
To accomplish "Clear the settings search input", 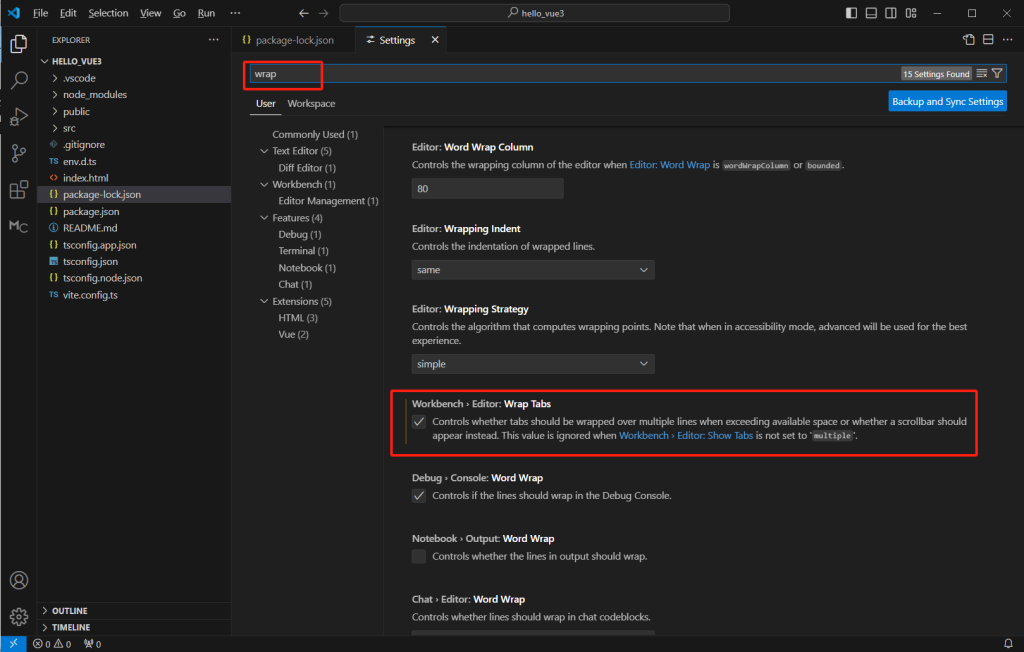I will pos(982,74).
